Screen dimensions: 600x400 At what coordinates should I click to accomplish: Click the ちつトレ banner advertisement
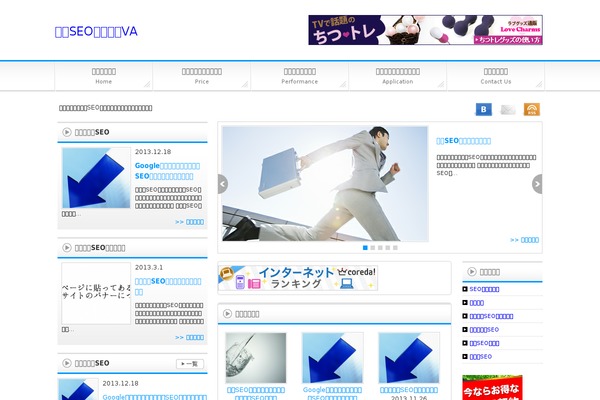[x=426, y=30]
